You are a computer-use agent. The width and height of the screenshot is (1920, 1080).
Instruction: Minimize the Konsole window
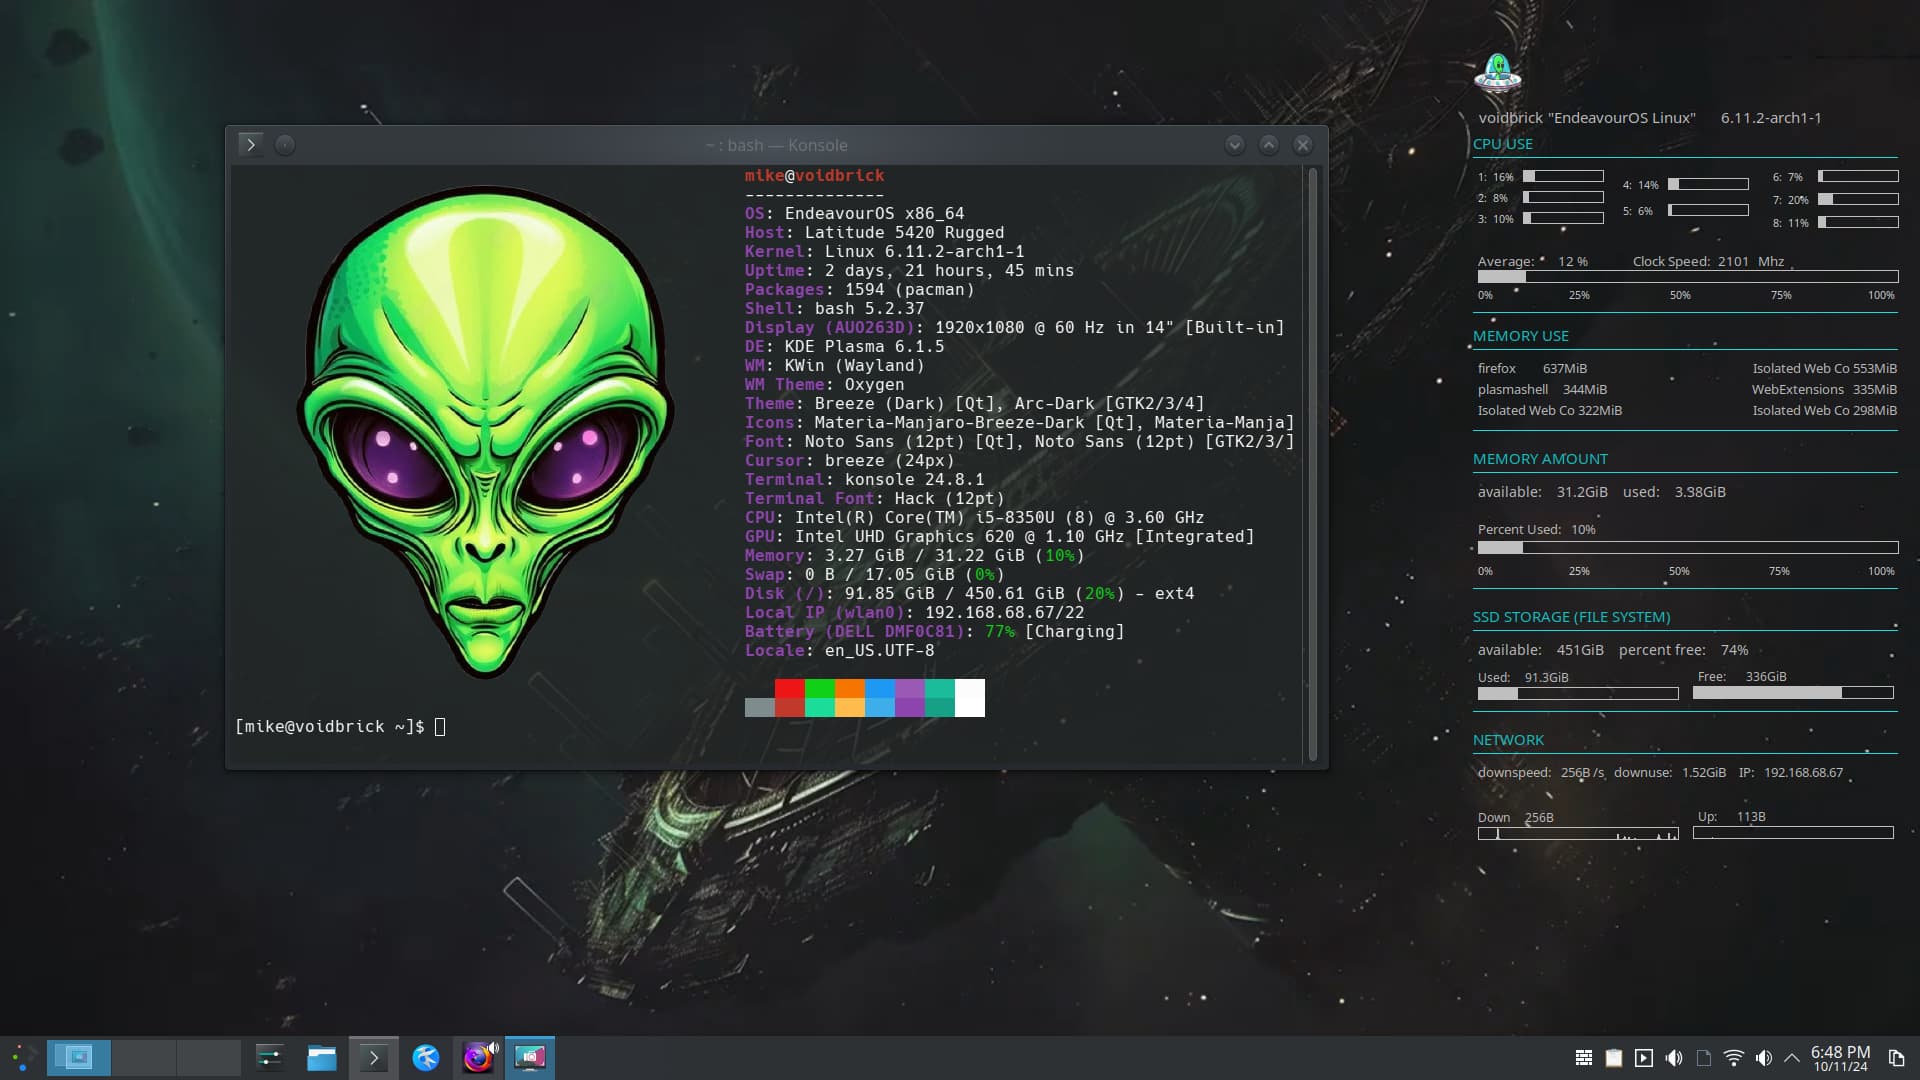[1235, 145]
